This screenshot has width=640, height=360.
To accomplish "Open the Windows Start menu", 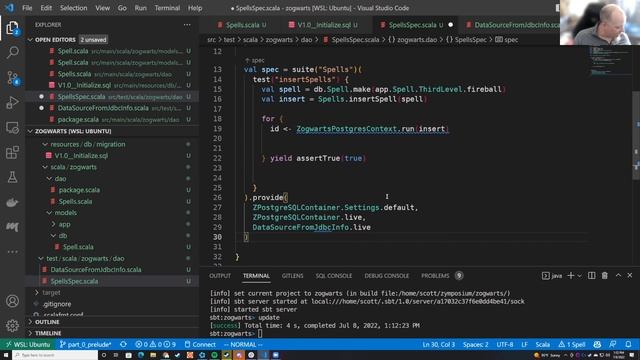I will [x=6, y=355].
